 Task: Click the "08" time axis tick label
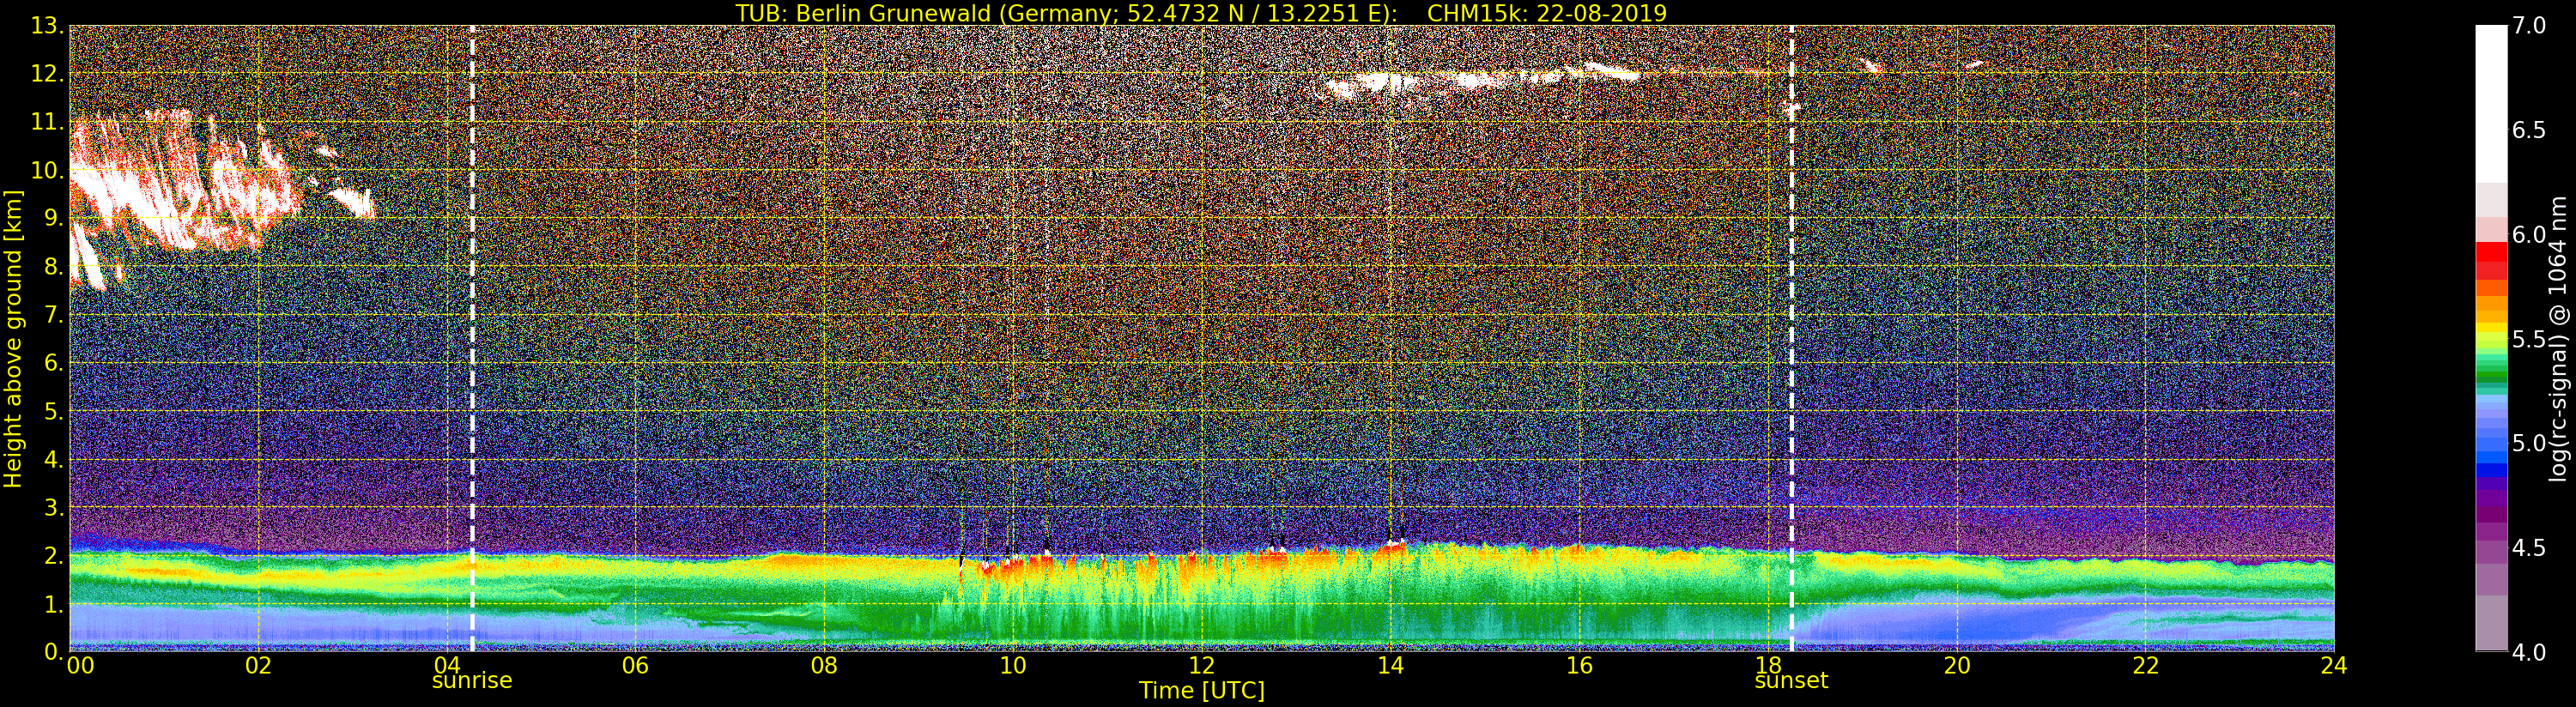(824, 666)
